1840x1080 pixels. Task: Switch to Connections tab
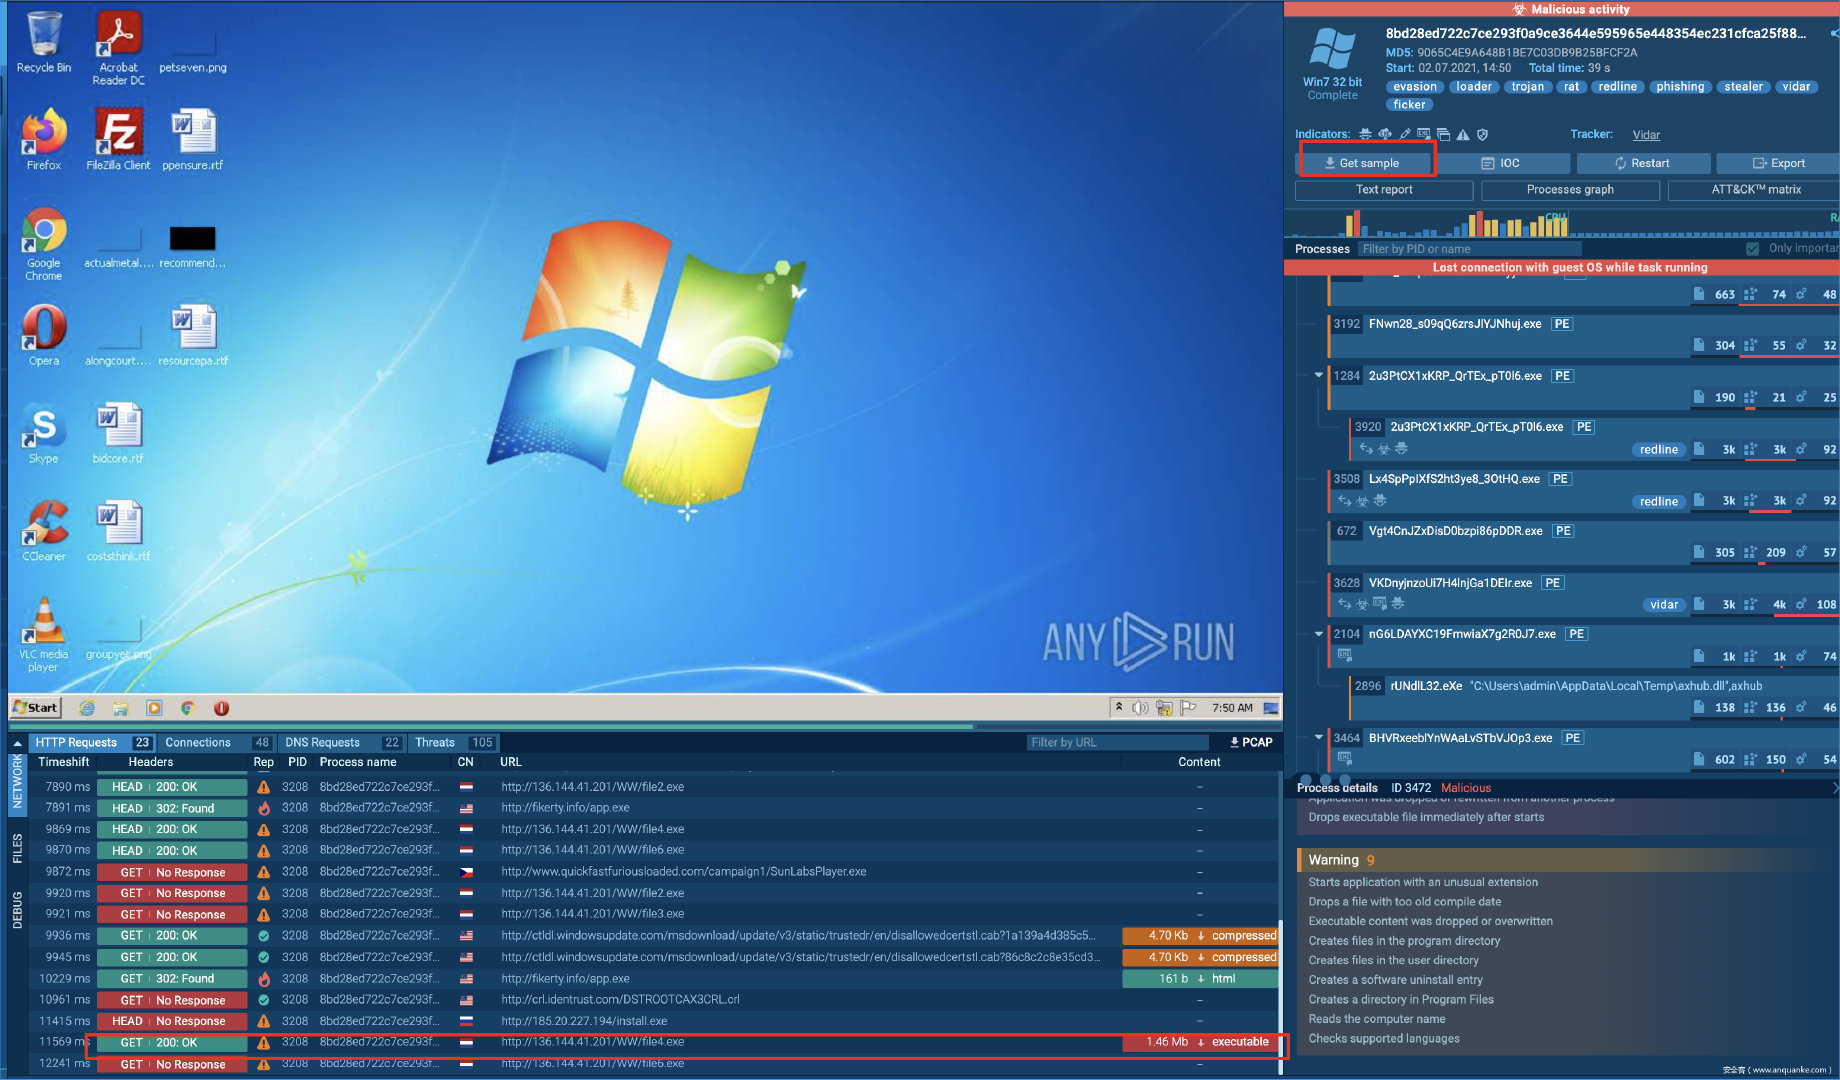coord(216,743)
